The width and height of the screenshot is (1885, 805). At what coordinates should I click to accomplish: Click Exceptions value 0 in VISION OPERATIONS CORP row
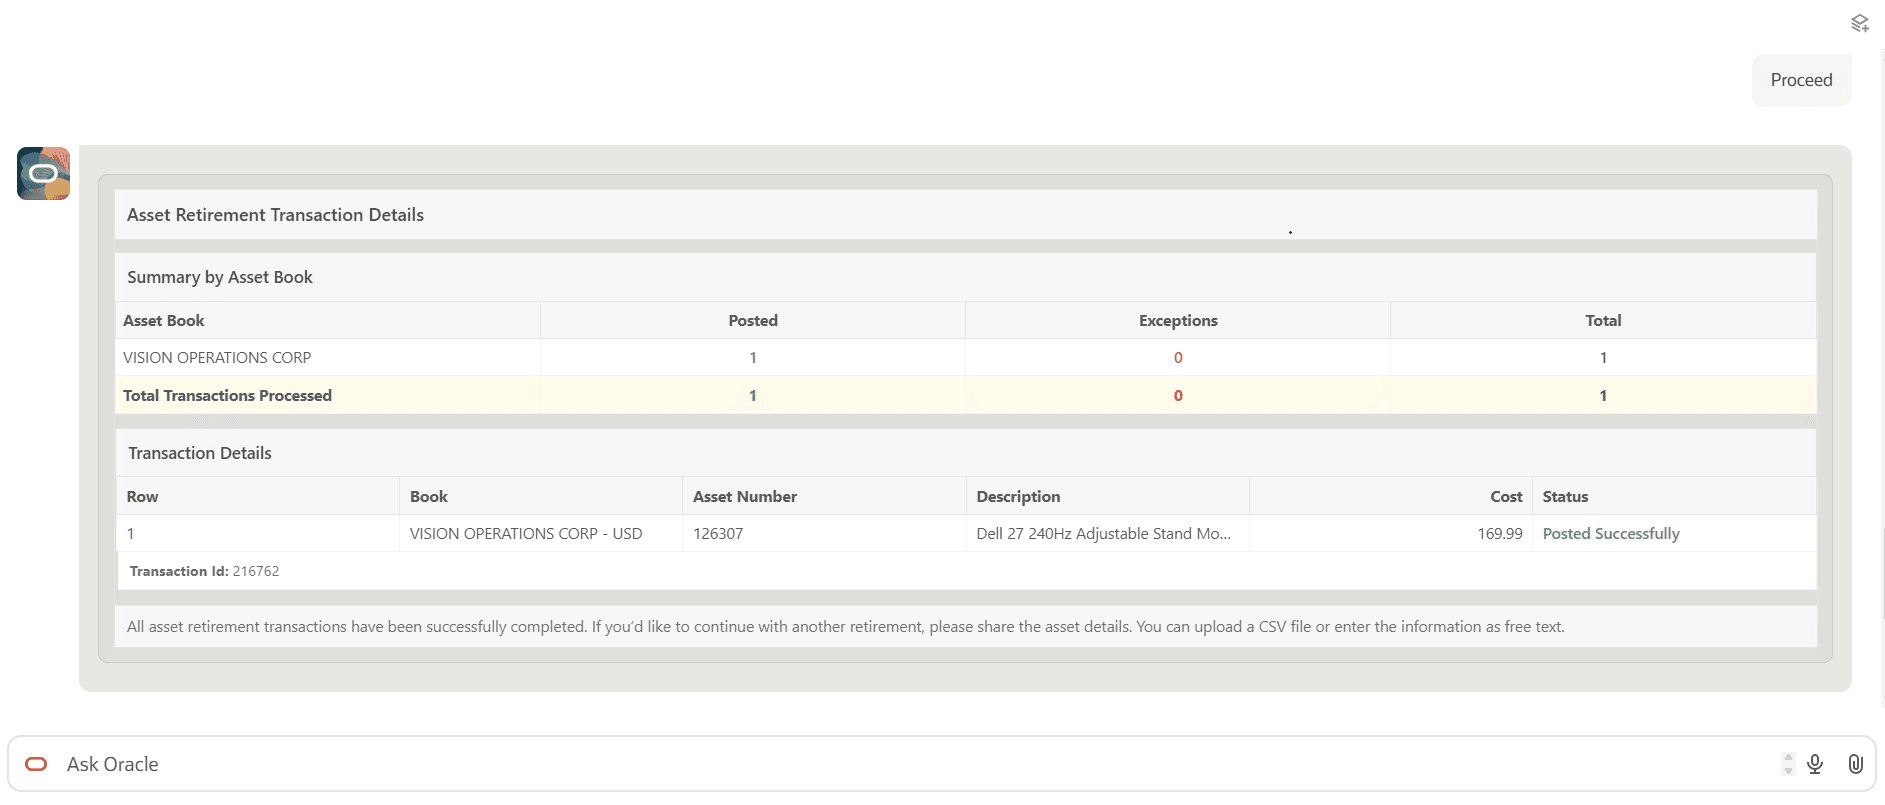pos(1178,357)
